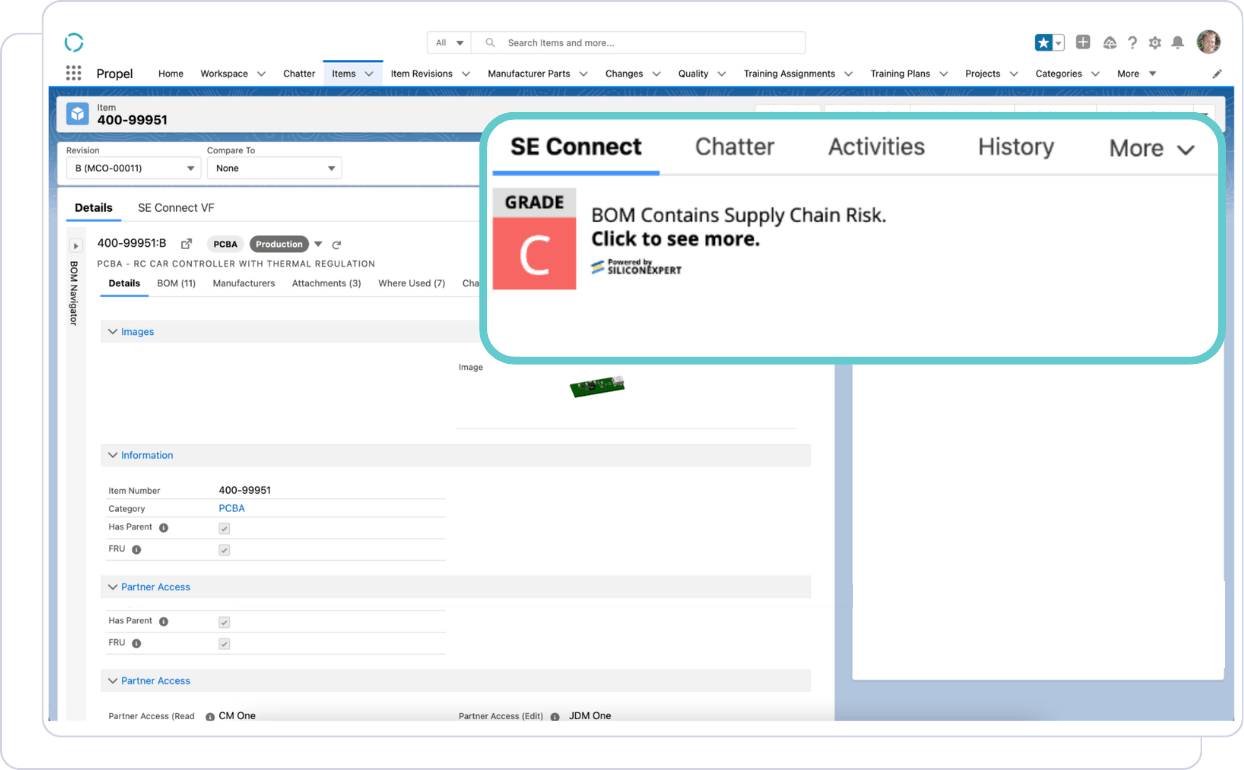
Task: Open the favorites star icon
Action: (1043, 42)
